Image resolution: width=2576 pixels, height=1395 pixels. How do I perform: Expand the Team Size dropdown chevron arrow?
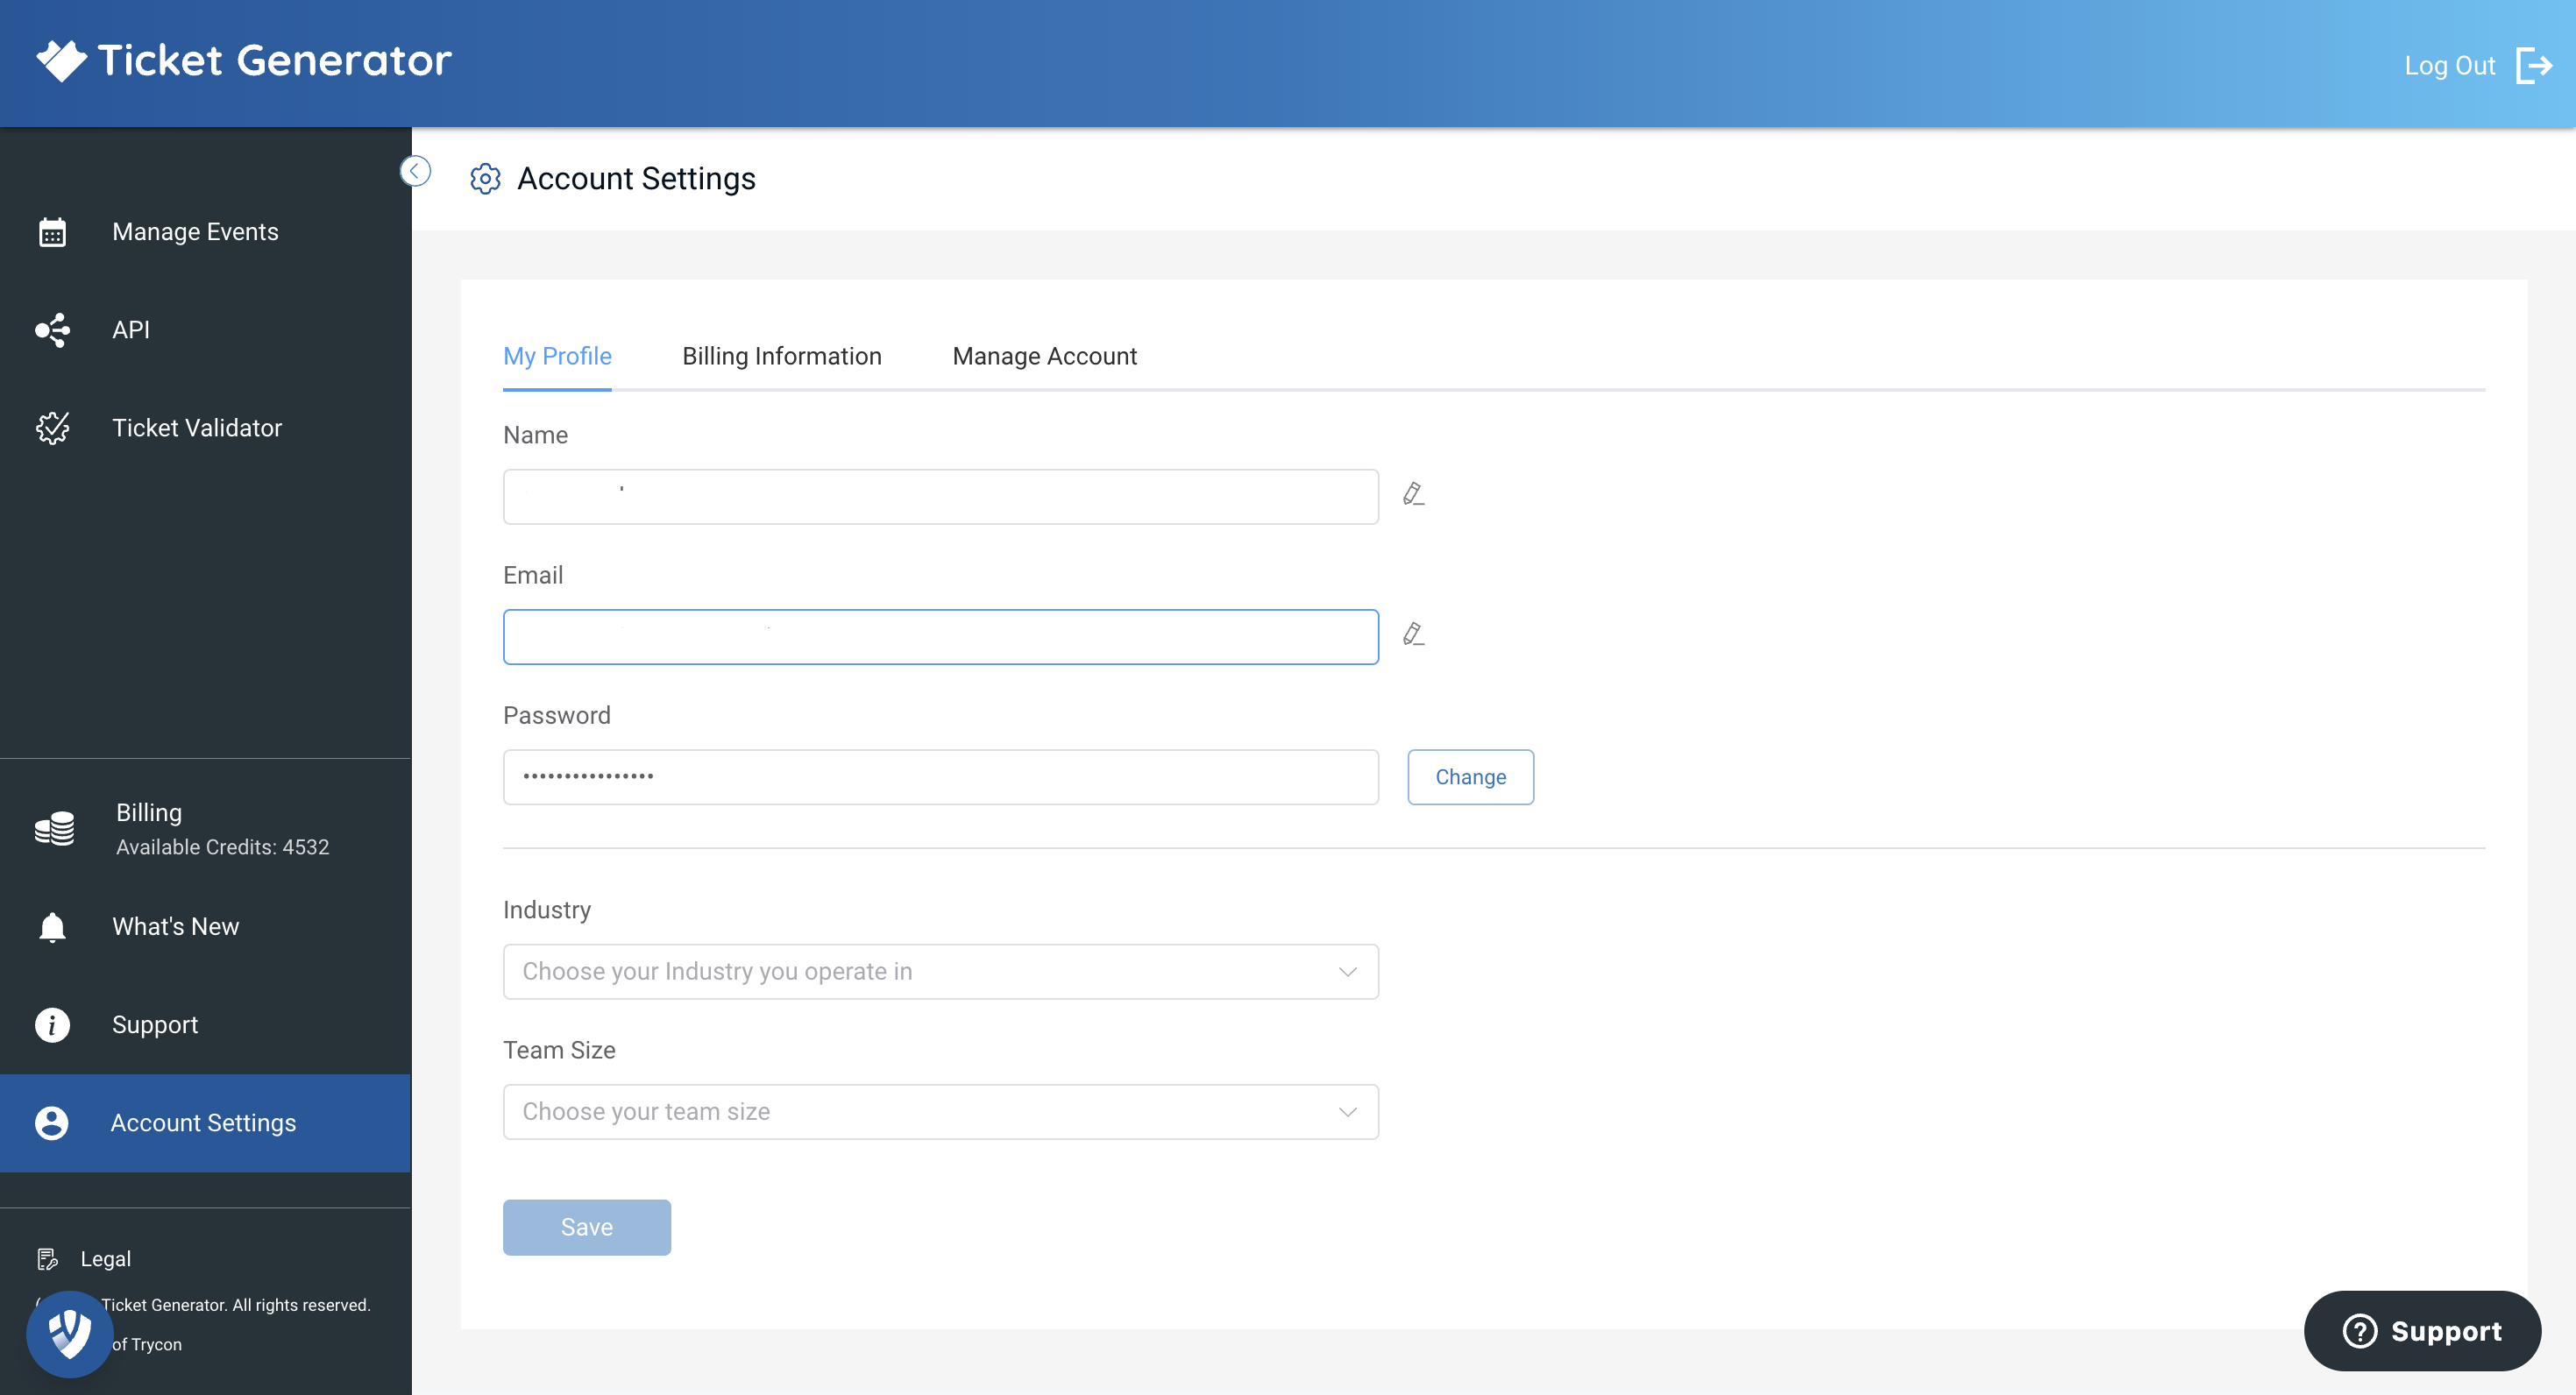[1347, 1112]
